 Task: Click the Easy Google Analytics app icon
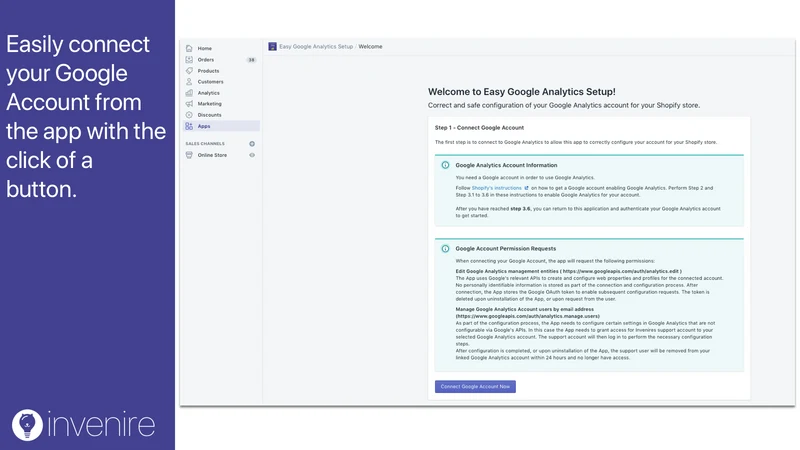click(272, 46)
